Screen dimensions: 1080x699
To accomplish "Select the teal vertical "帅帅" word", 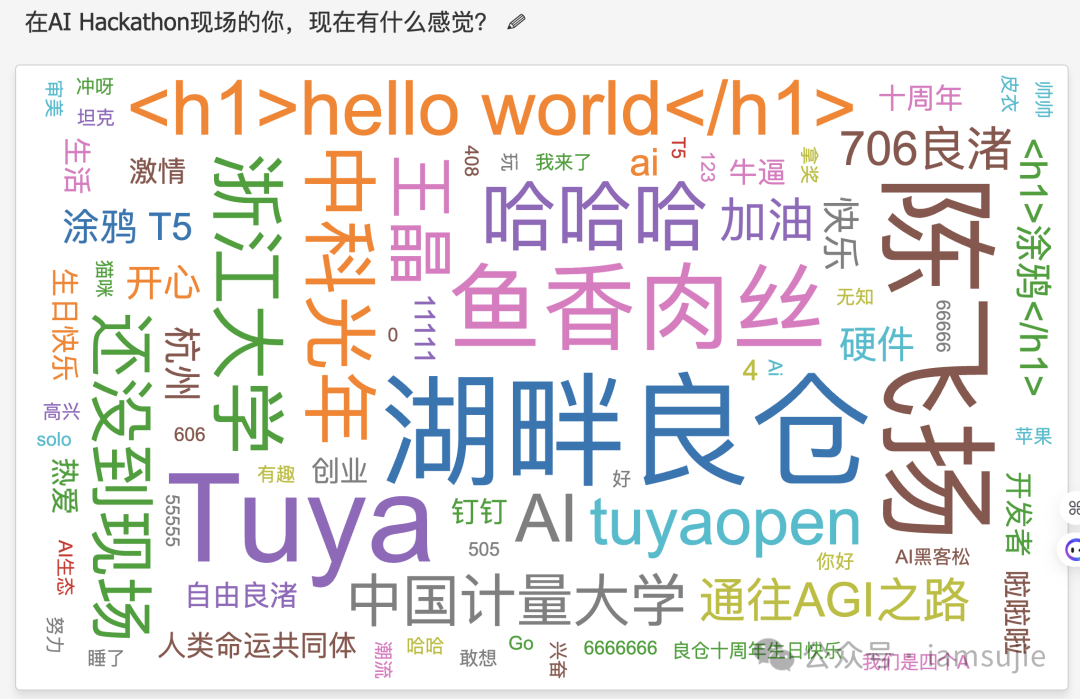I will point(1043,99).
